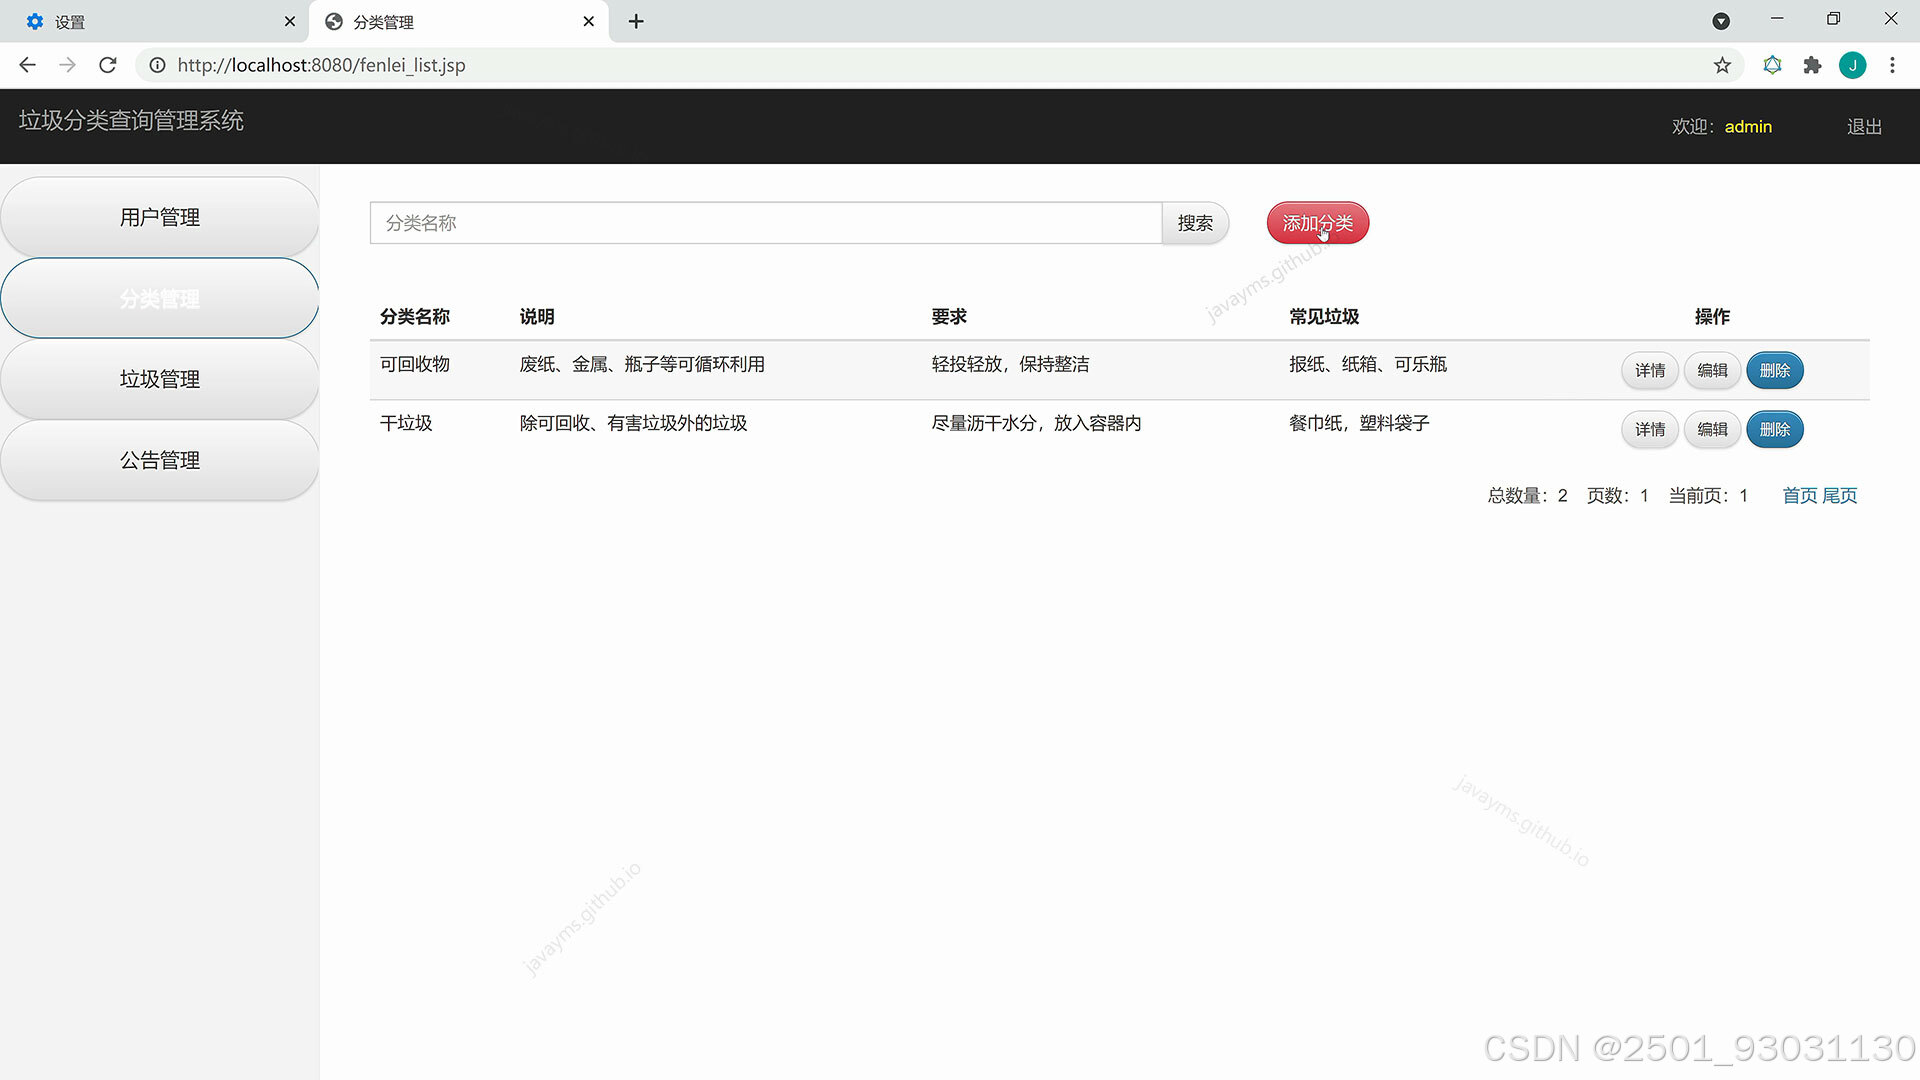Switch to the 分类管理 browser tab
1920x1080 pixels.
click(x=460, y=21)
